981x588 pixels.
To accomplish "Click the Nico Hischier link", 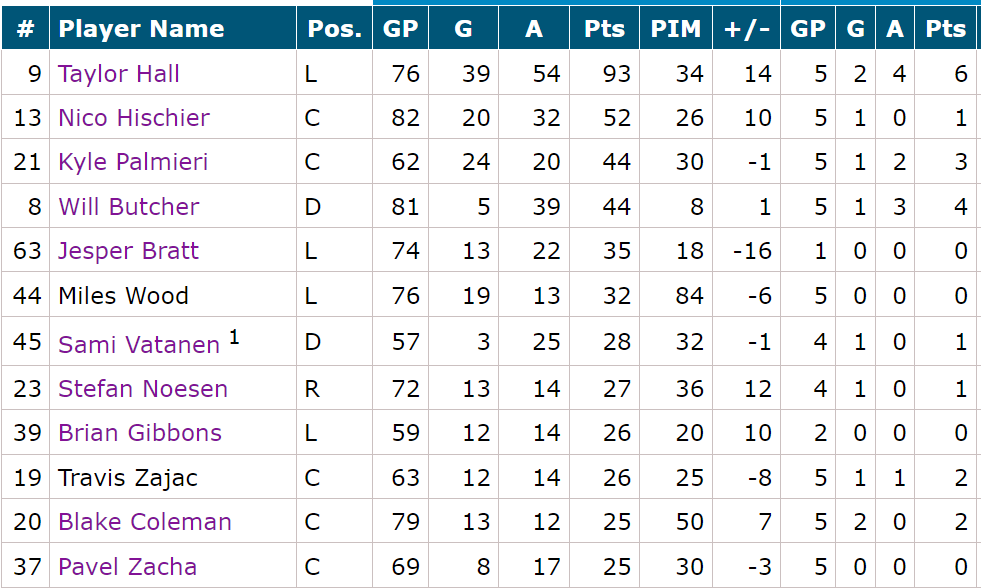I will click(134, 118).
